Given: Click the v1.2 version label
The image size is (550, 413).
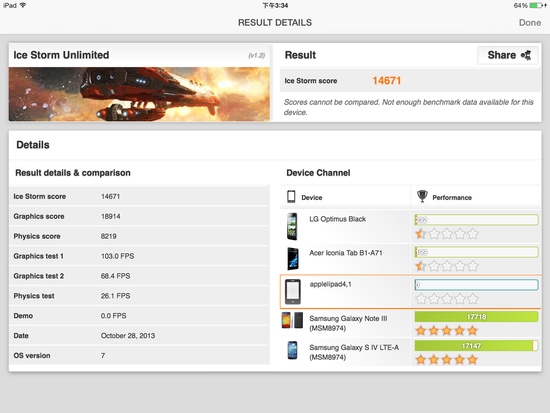Looking at the screenshot, I should (x=256, y=55).
